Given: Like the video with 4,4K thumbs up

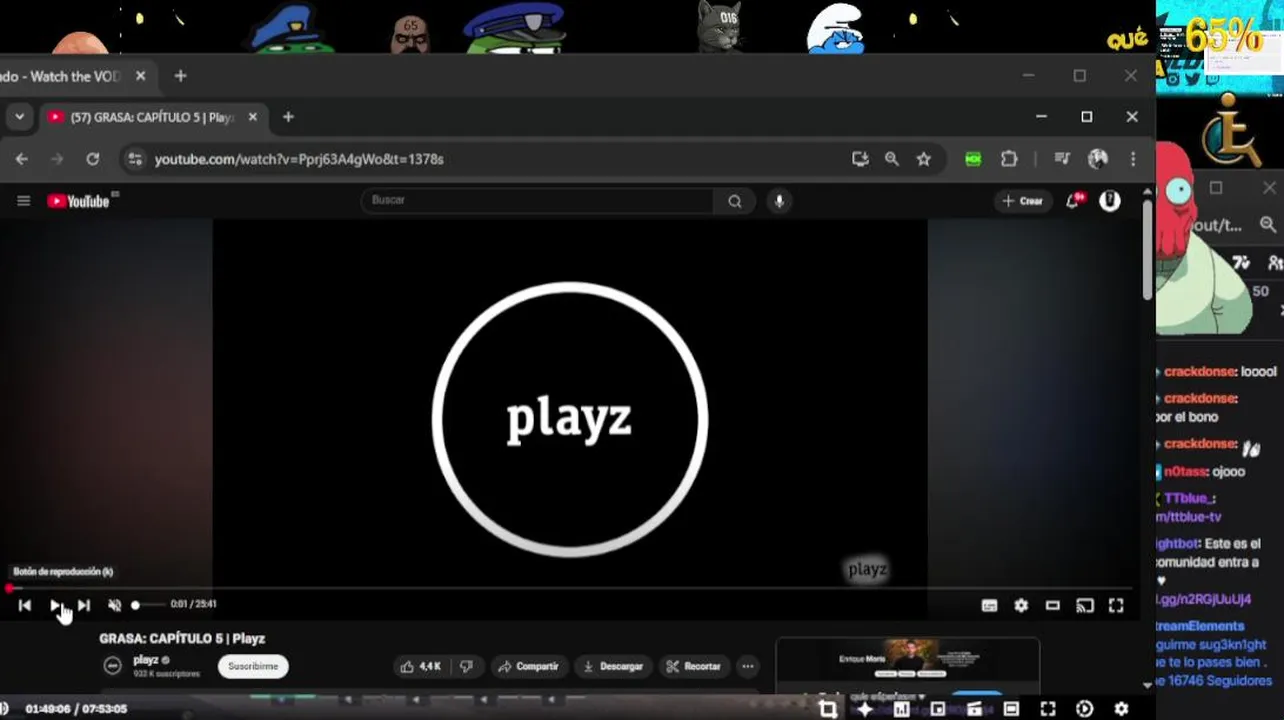Looking at the screenshot, I should point(421,666).
